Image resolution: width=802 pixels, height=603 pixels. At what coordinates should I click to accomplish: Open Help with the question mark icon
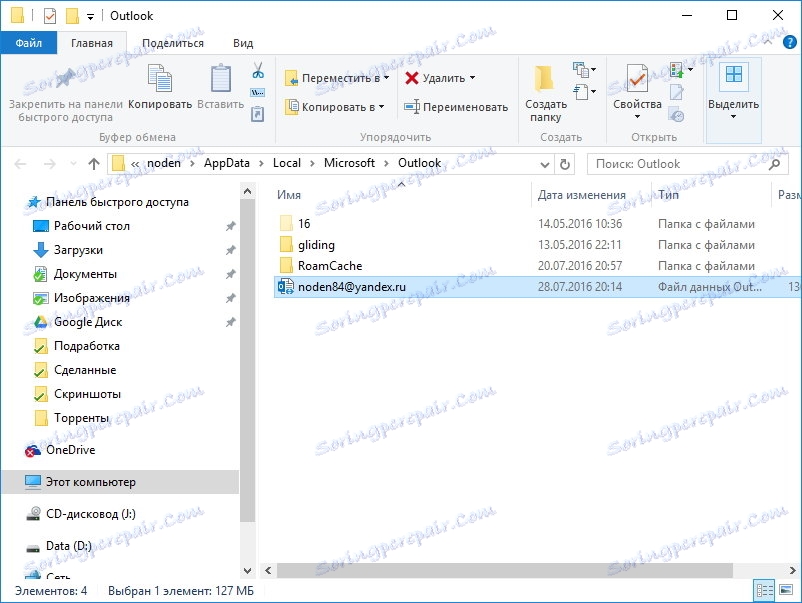789,42
